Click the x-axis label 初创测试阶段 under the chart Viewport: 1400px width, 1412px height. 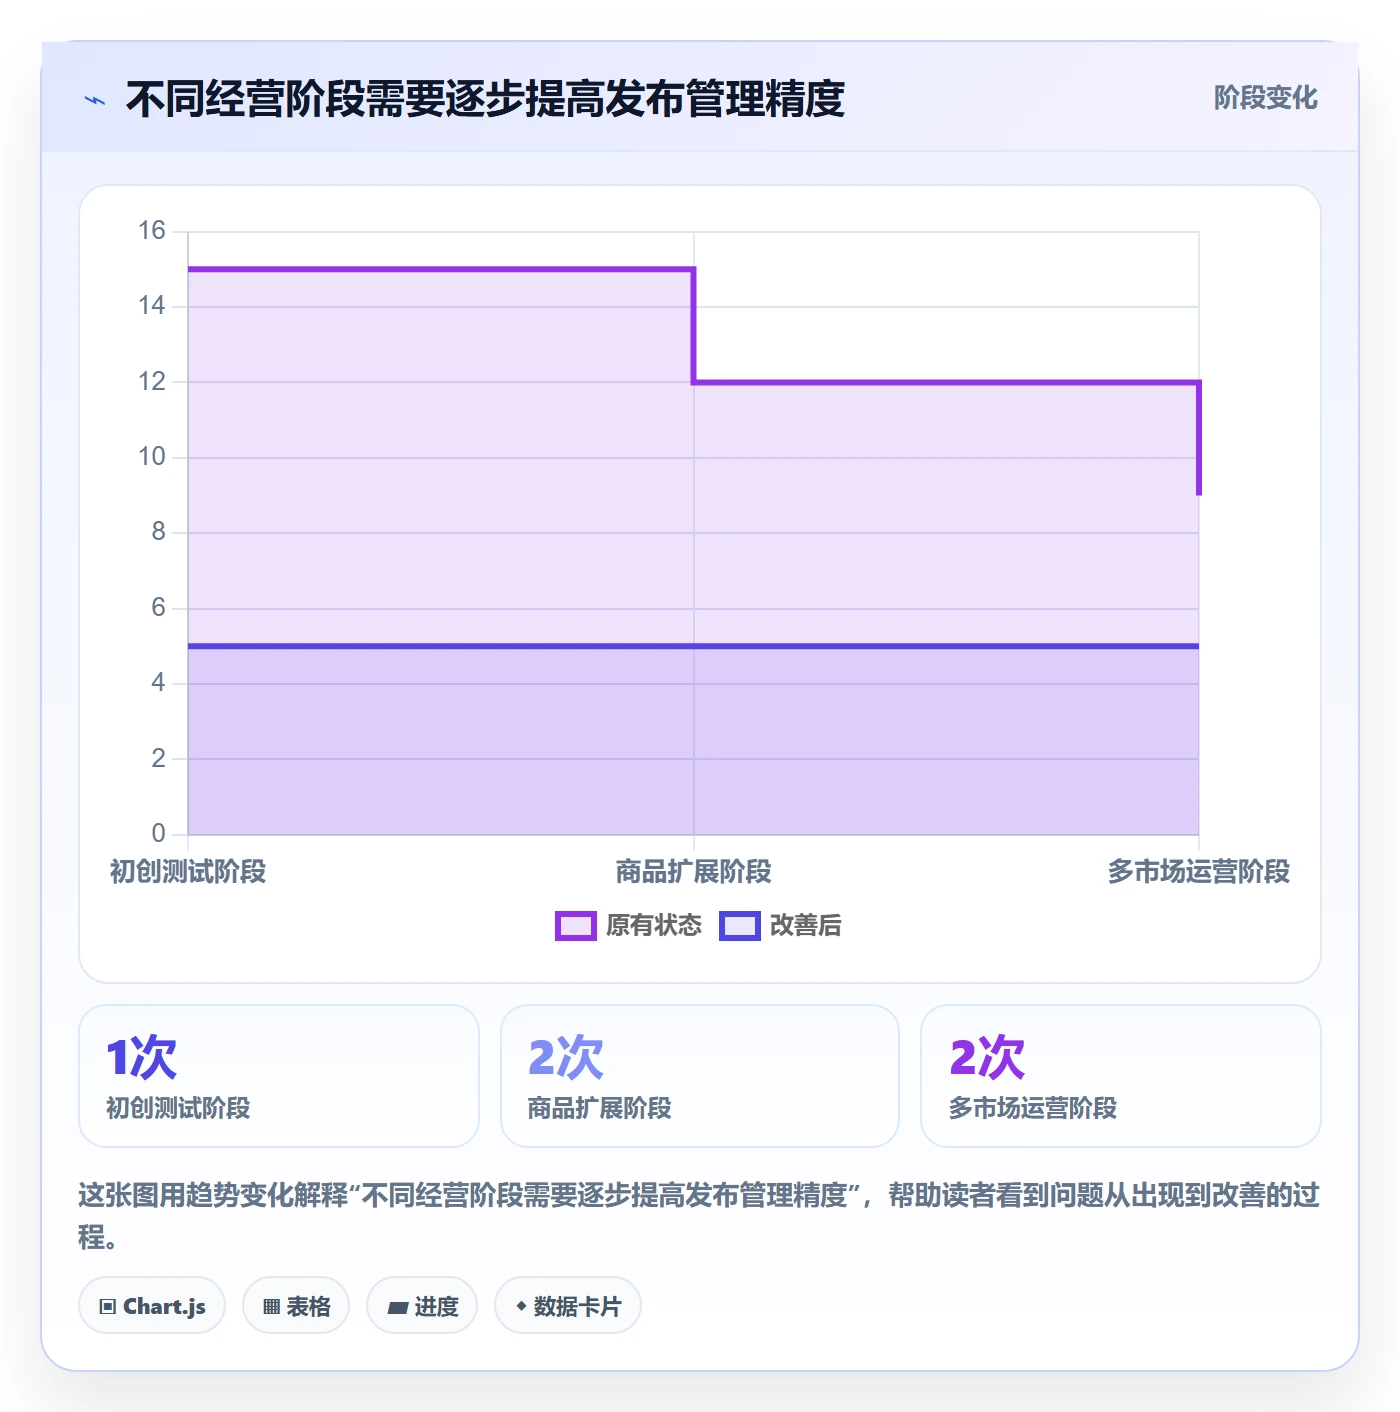(x=188, y=872)
